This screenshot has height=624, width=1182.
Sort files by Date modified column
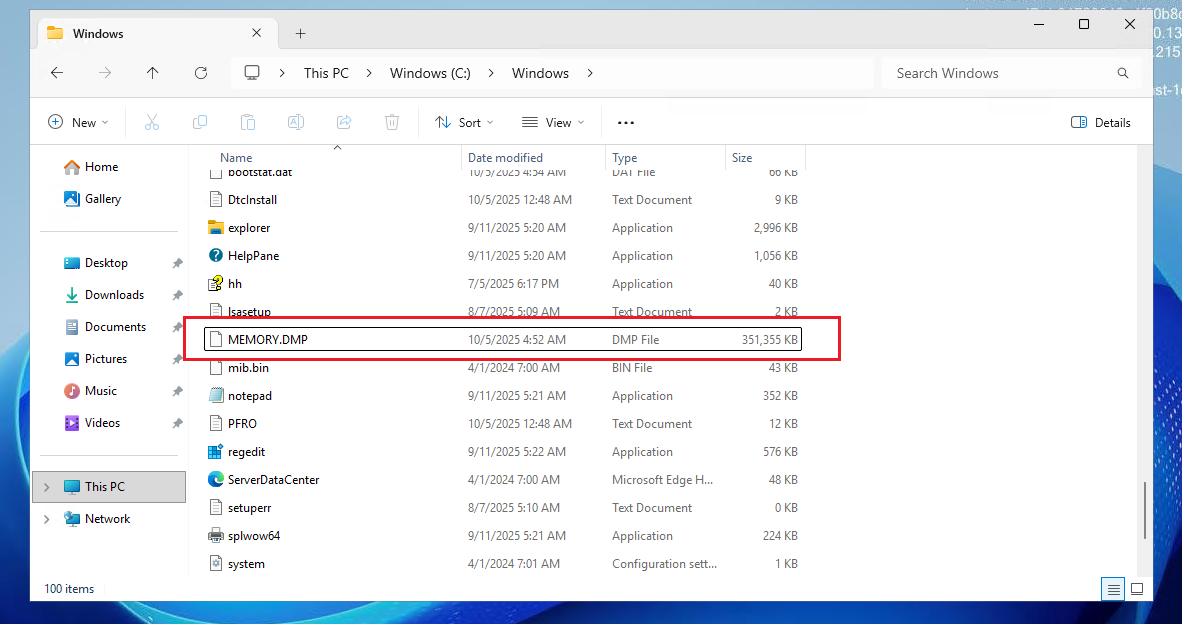click(x=505, y=158)
